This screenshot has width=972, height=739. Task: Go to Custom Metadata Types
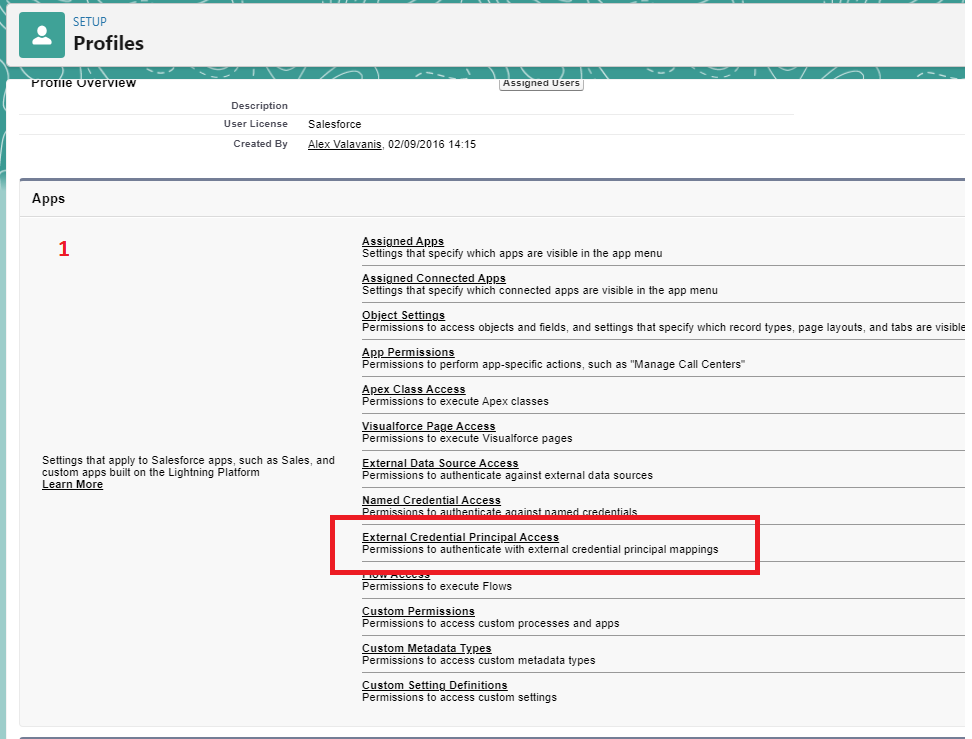point(426,648)
